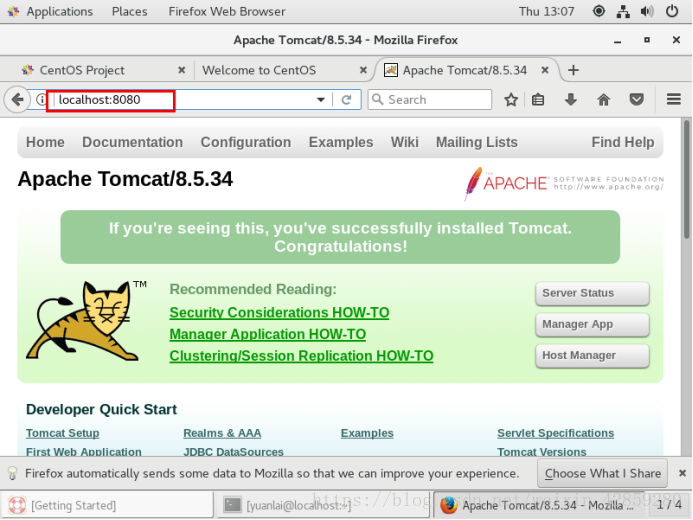Open the volume icon in top panel
The width and height of the screenshot is (693, 520).
point(647,11)
